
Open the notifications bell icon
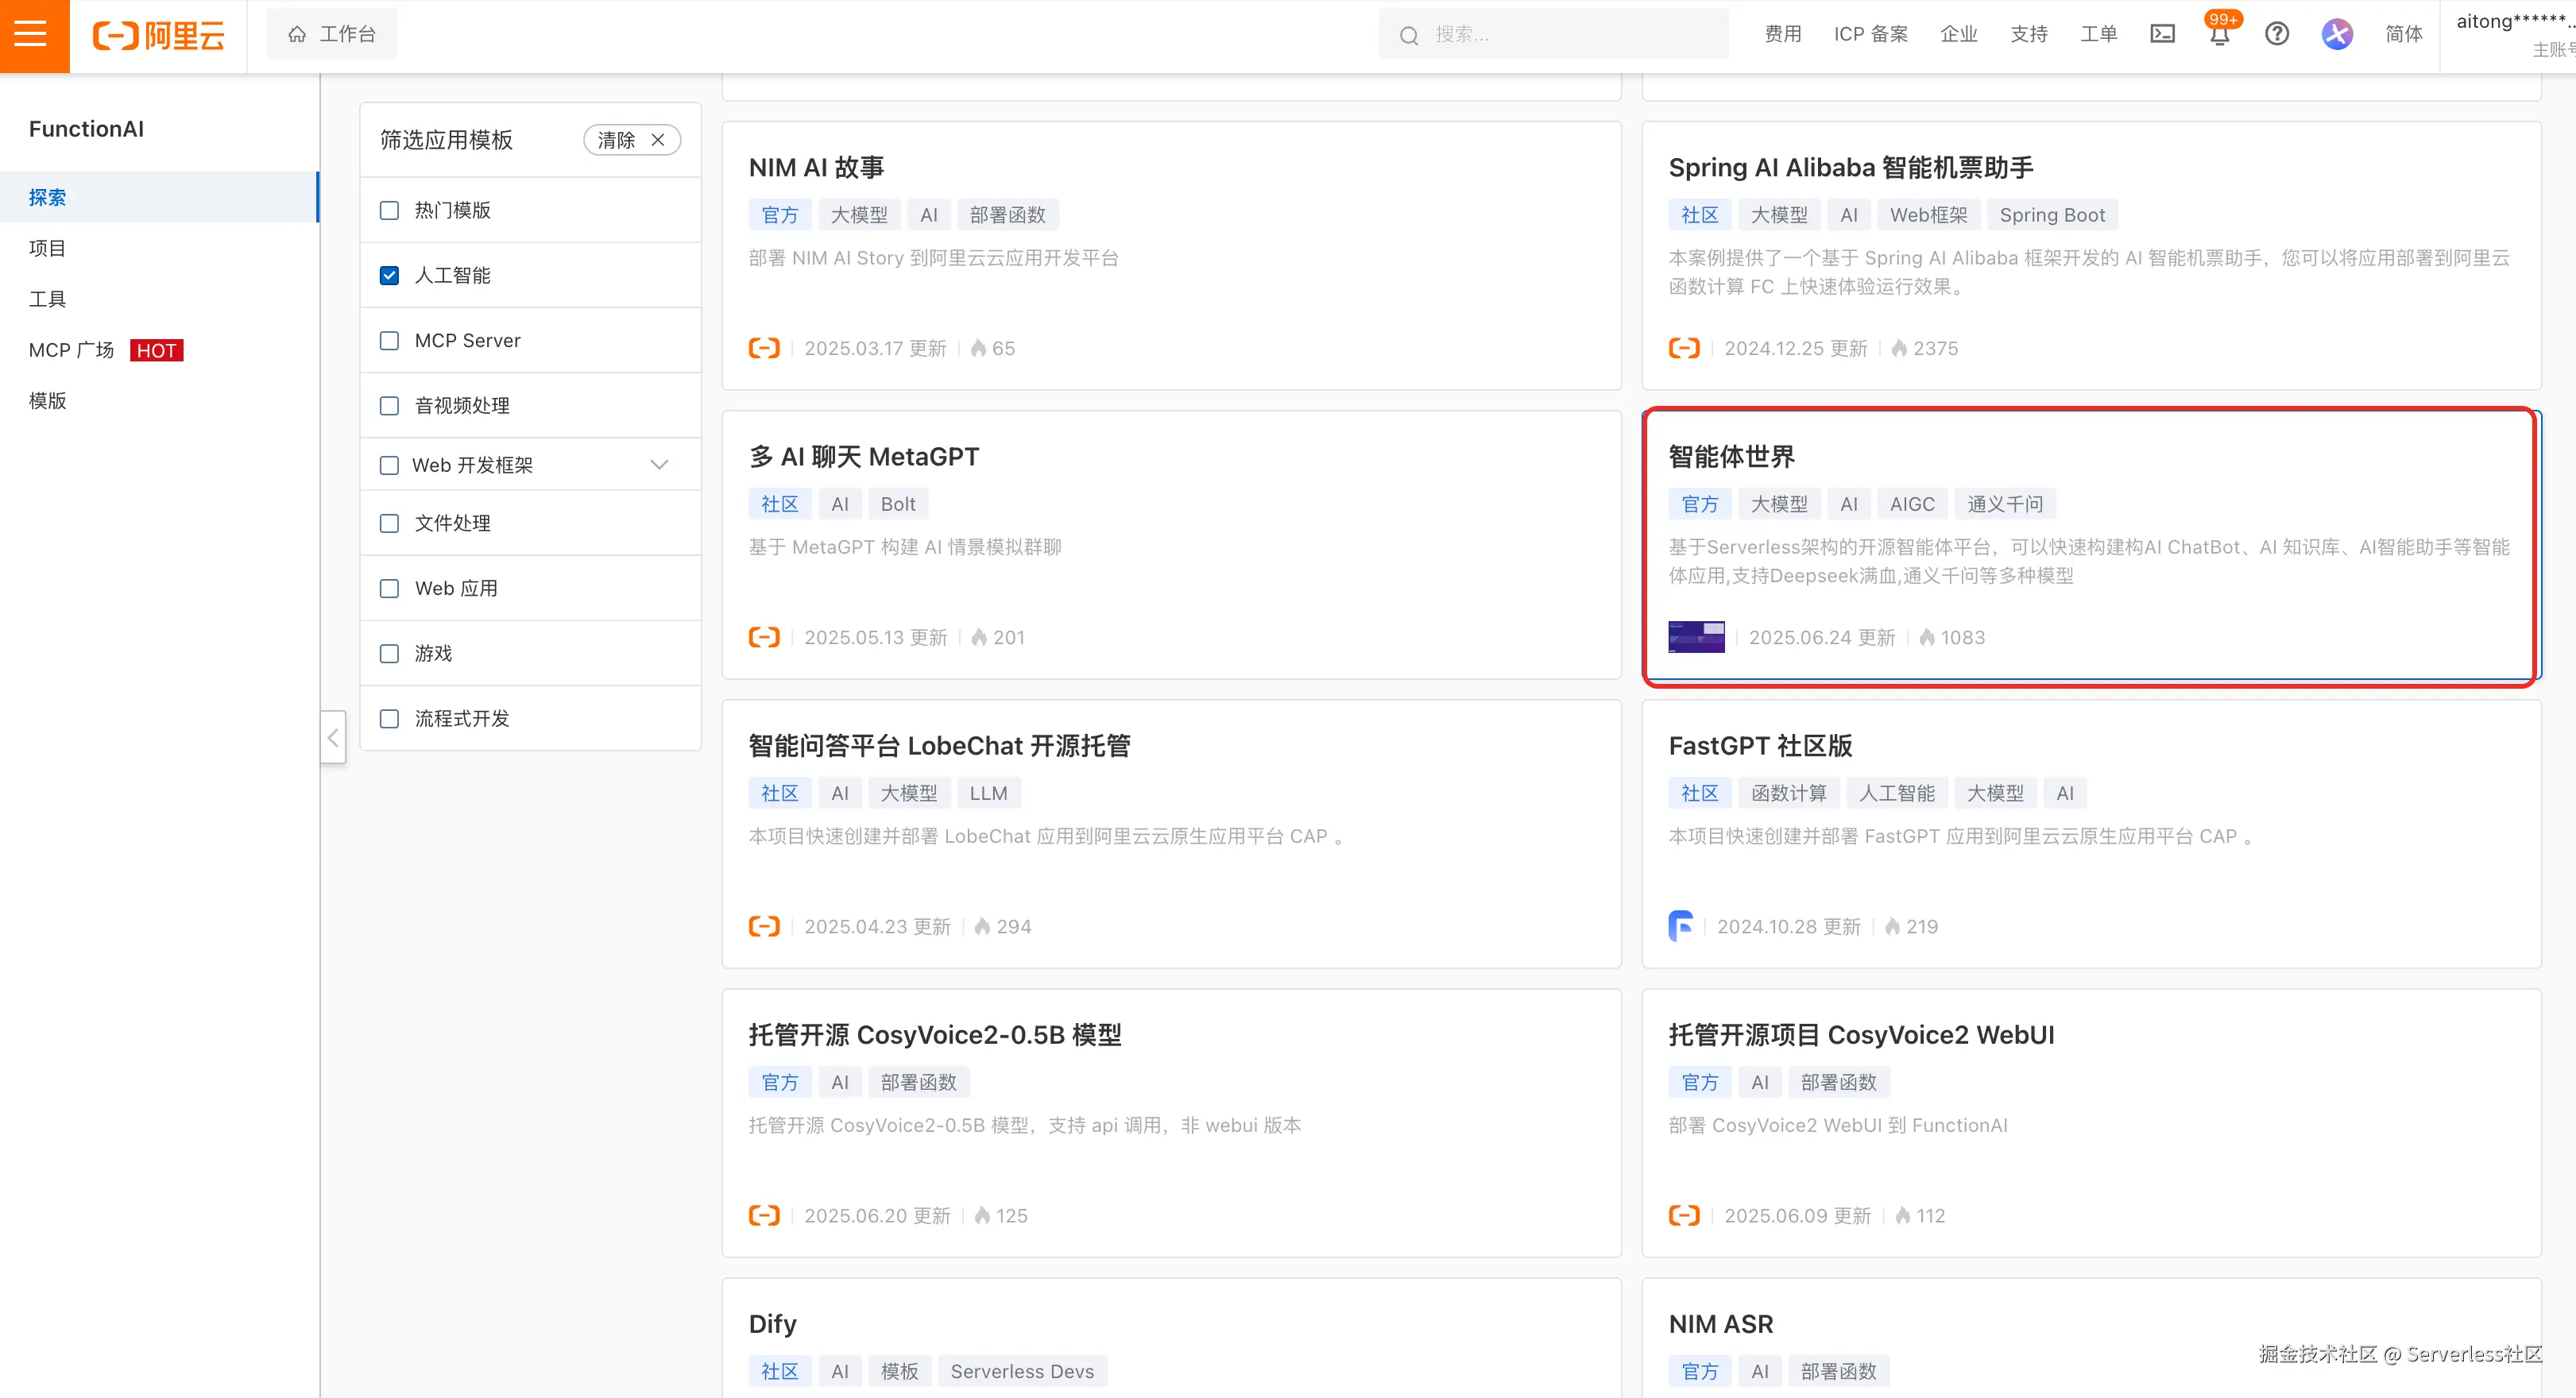click(2219, 36)
